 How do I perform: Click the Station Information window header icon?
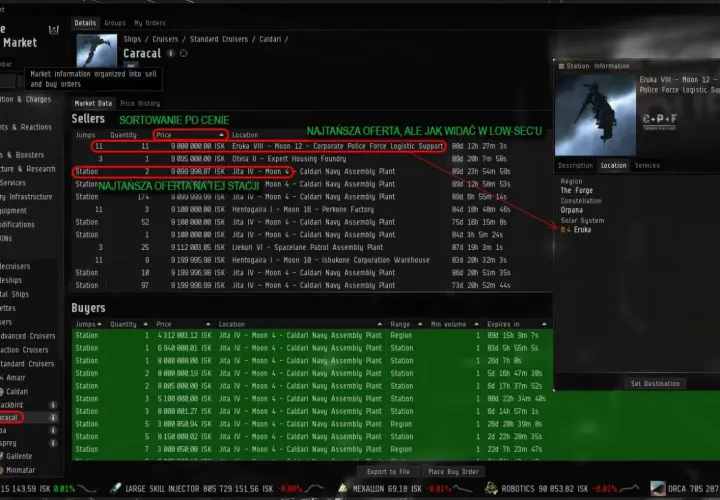(x=561, y=66)
